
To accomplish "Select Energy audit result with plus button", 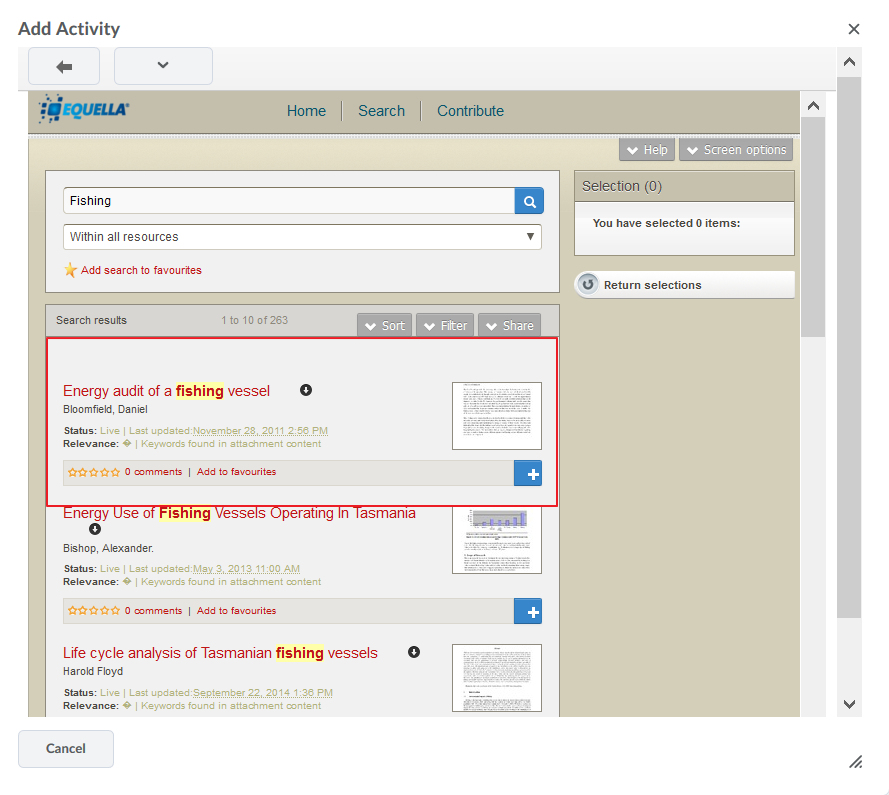I will pyautogui.click(x=528, y=473).
